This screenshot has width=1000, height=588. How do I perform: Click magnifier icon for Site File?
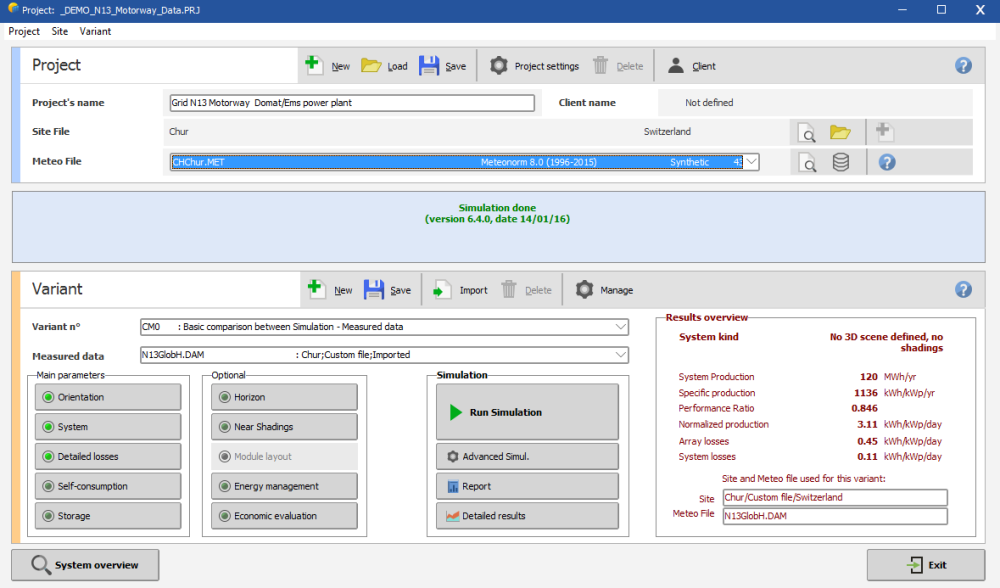point(807,132)
